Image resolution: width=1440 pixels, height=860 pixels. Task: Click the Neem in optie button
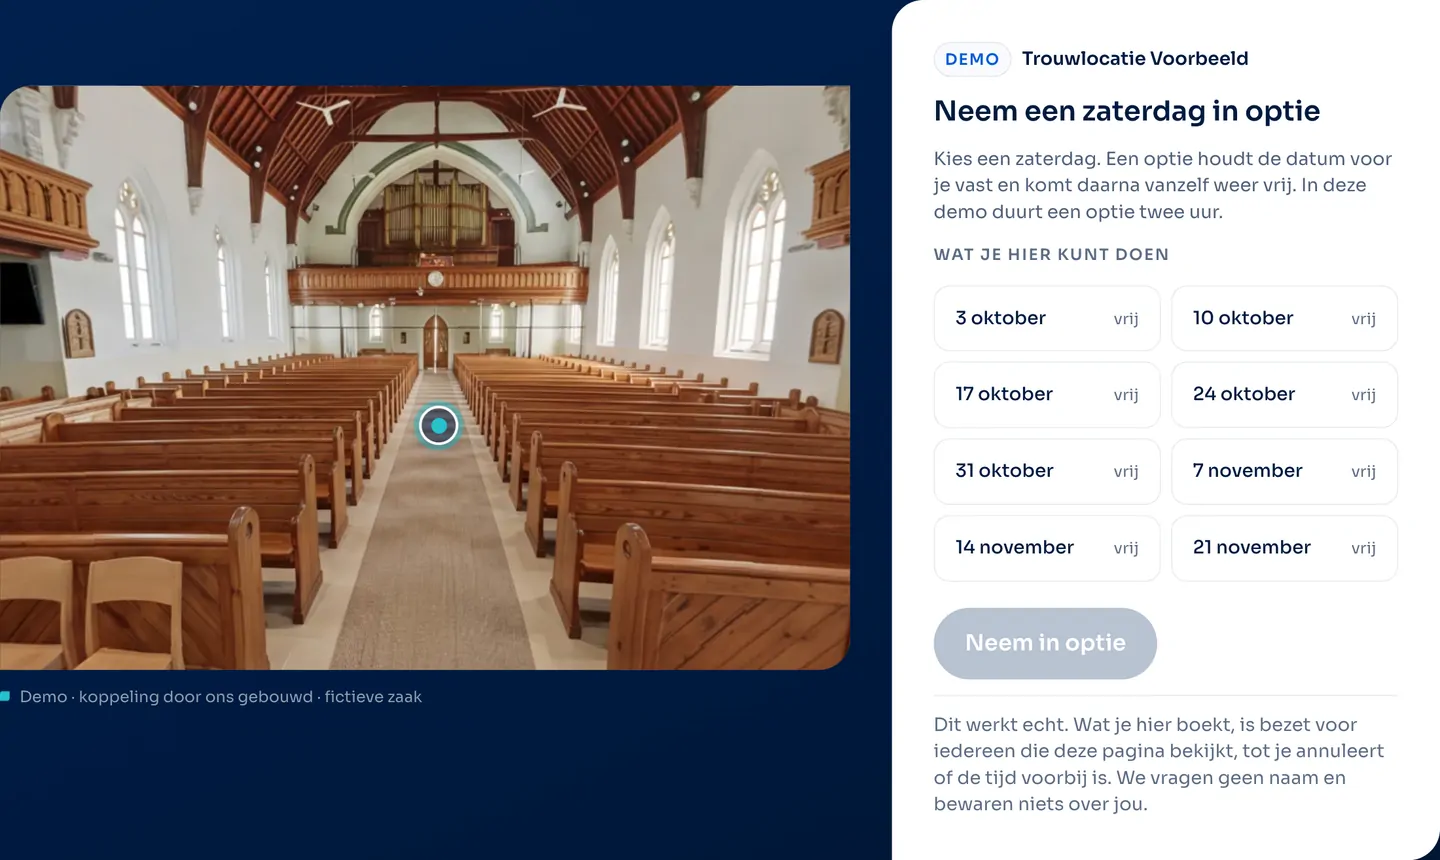point(1045,643)
